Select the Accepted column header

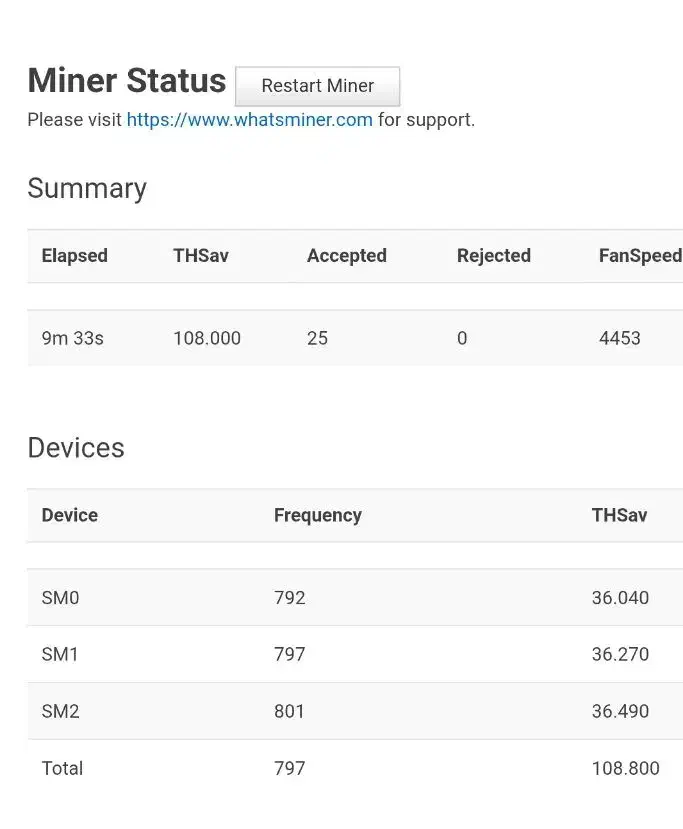tap(347, 256)
